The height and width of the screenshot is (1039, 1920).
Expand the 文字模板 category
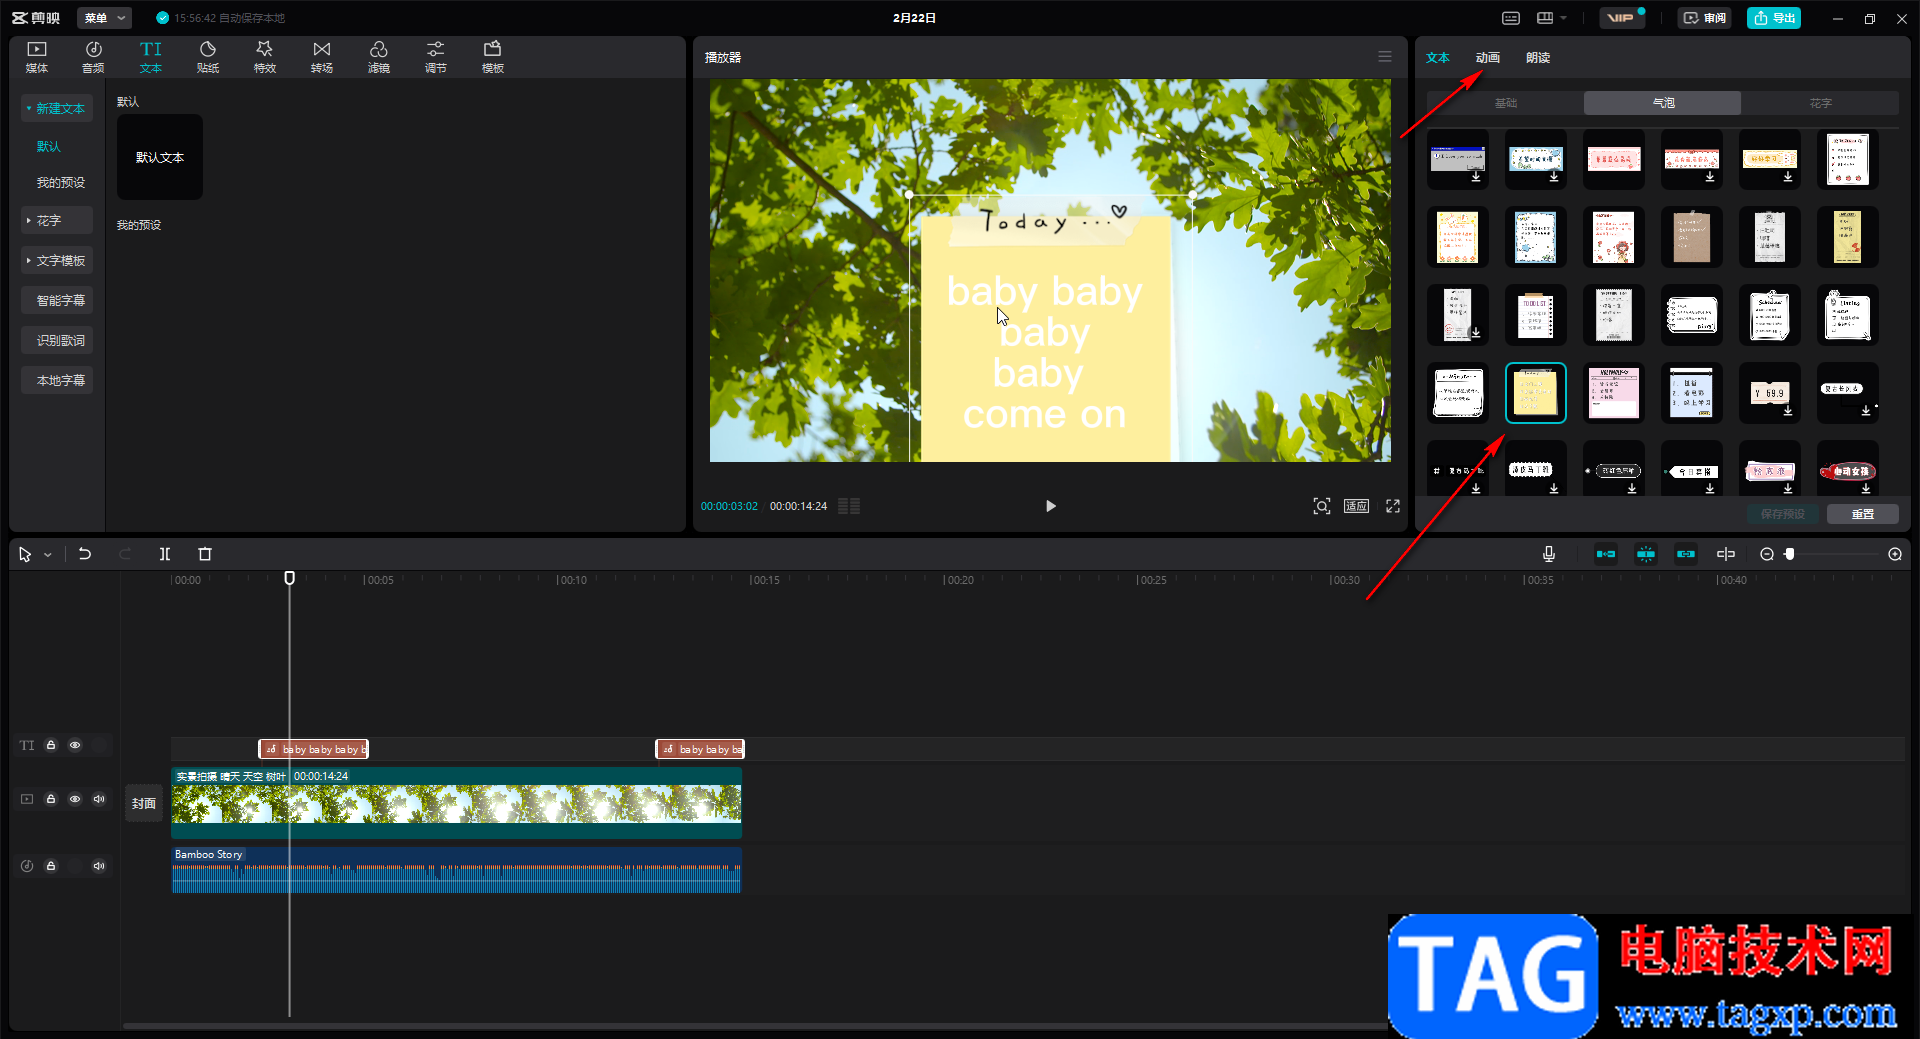[x=57, y=260]
